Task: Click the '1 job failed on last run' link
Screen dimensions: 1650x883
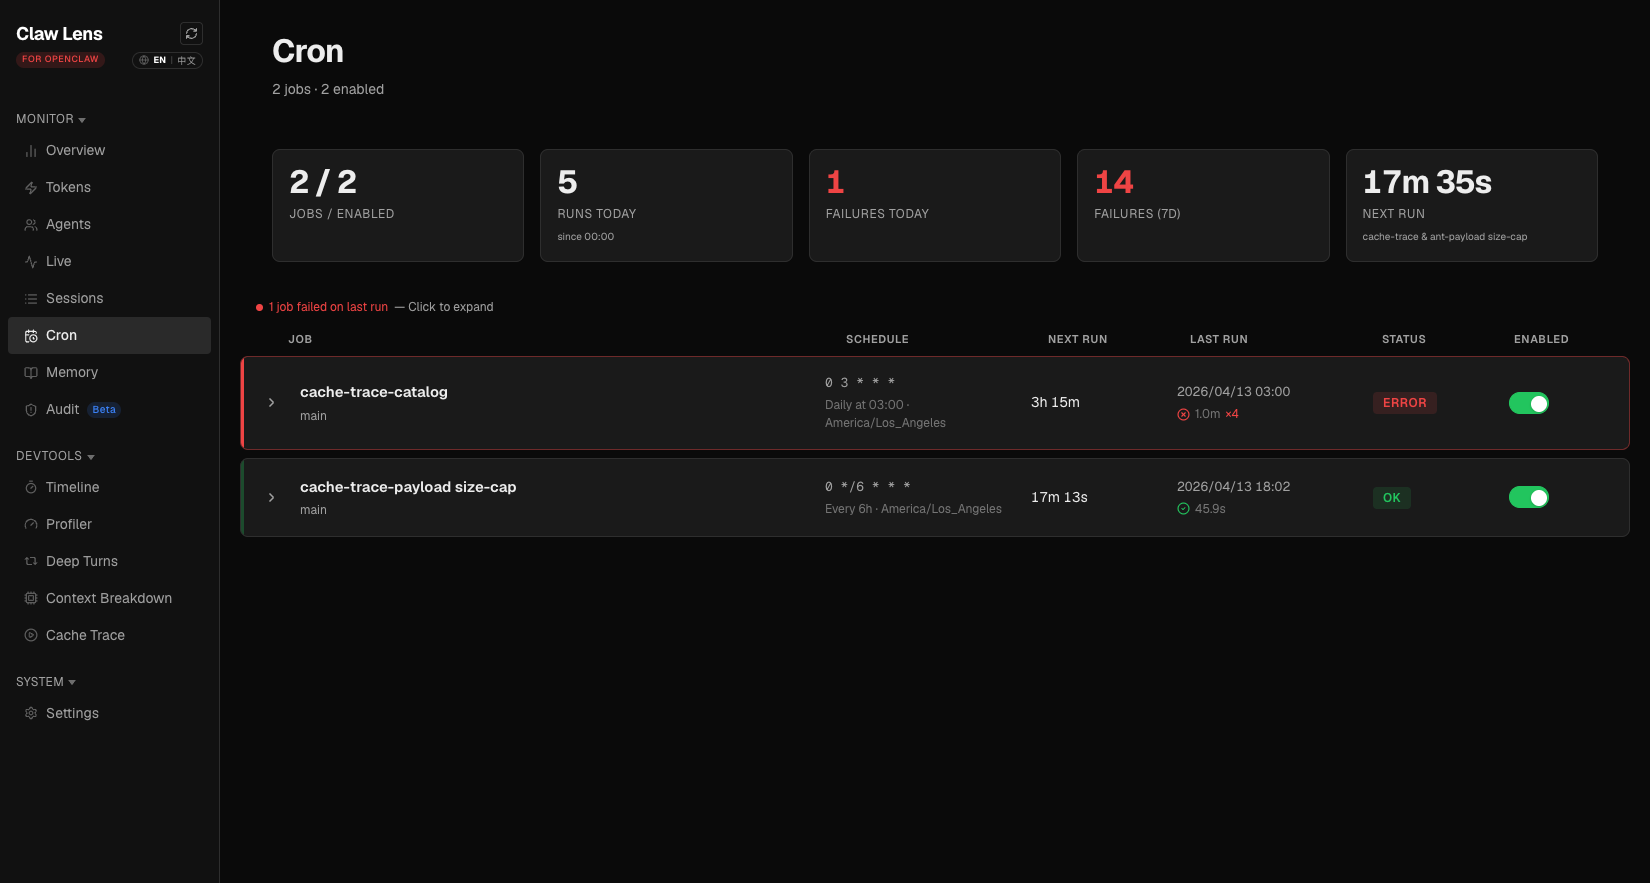Action: (x=328, y=307)
